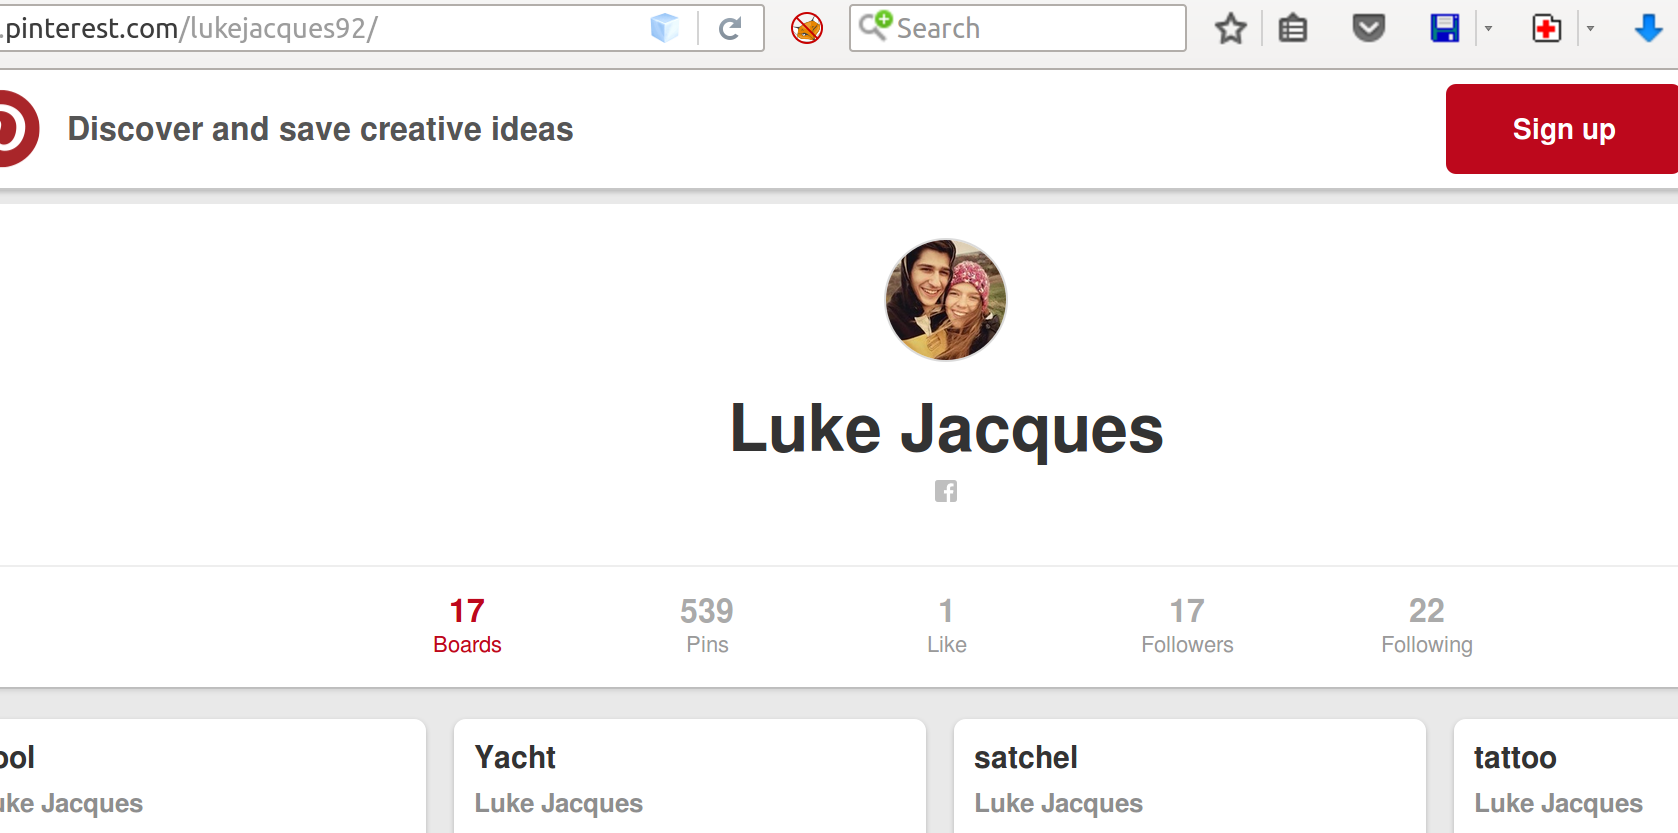Screen dimensions: 1678x833
Task: Expand dropdown next to floppy disk icon
Action: (1489, 28)
